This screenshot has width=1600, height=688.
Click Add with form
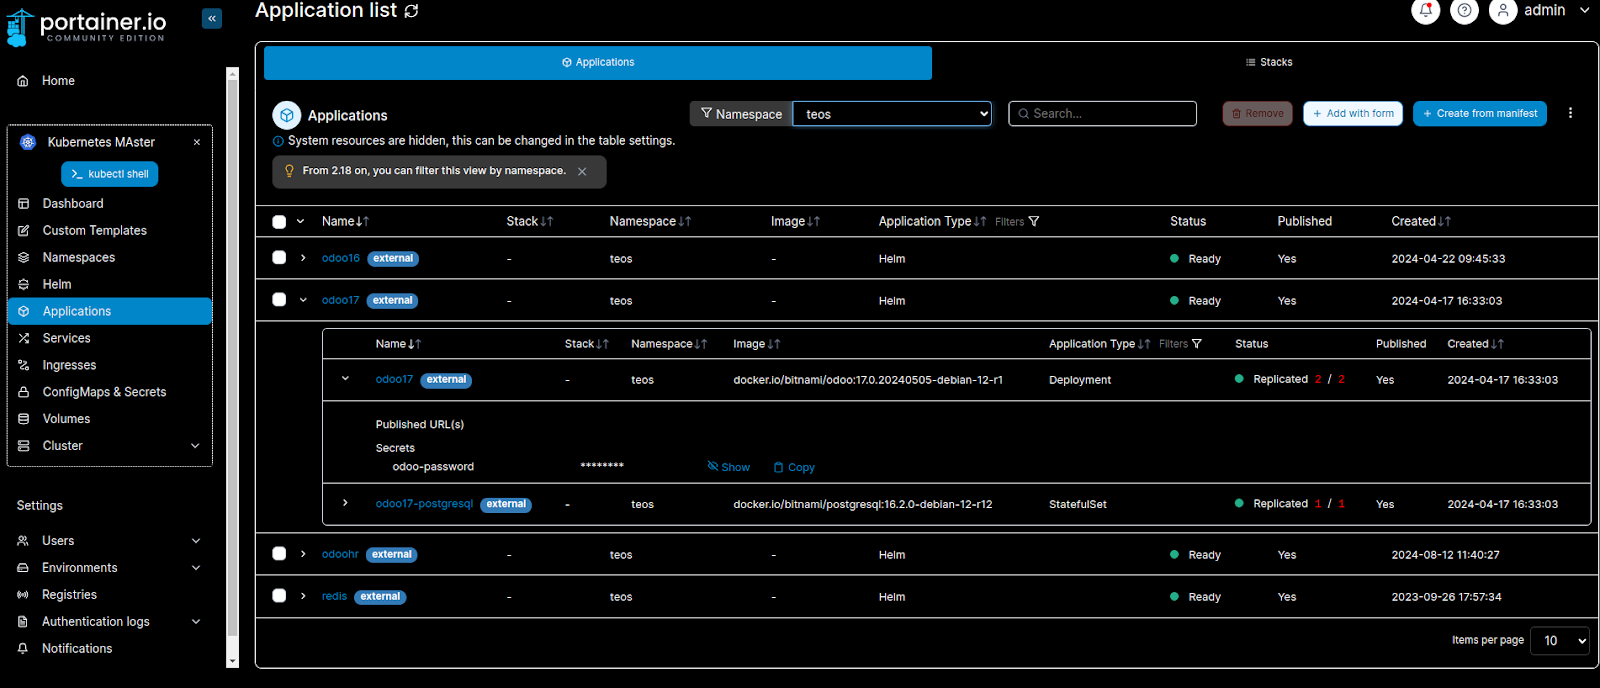pyautogui.click(x=1353, y=114)
